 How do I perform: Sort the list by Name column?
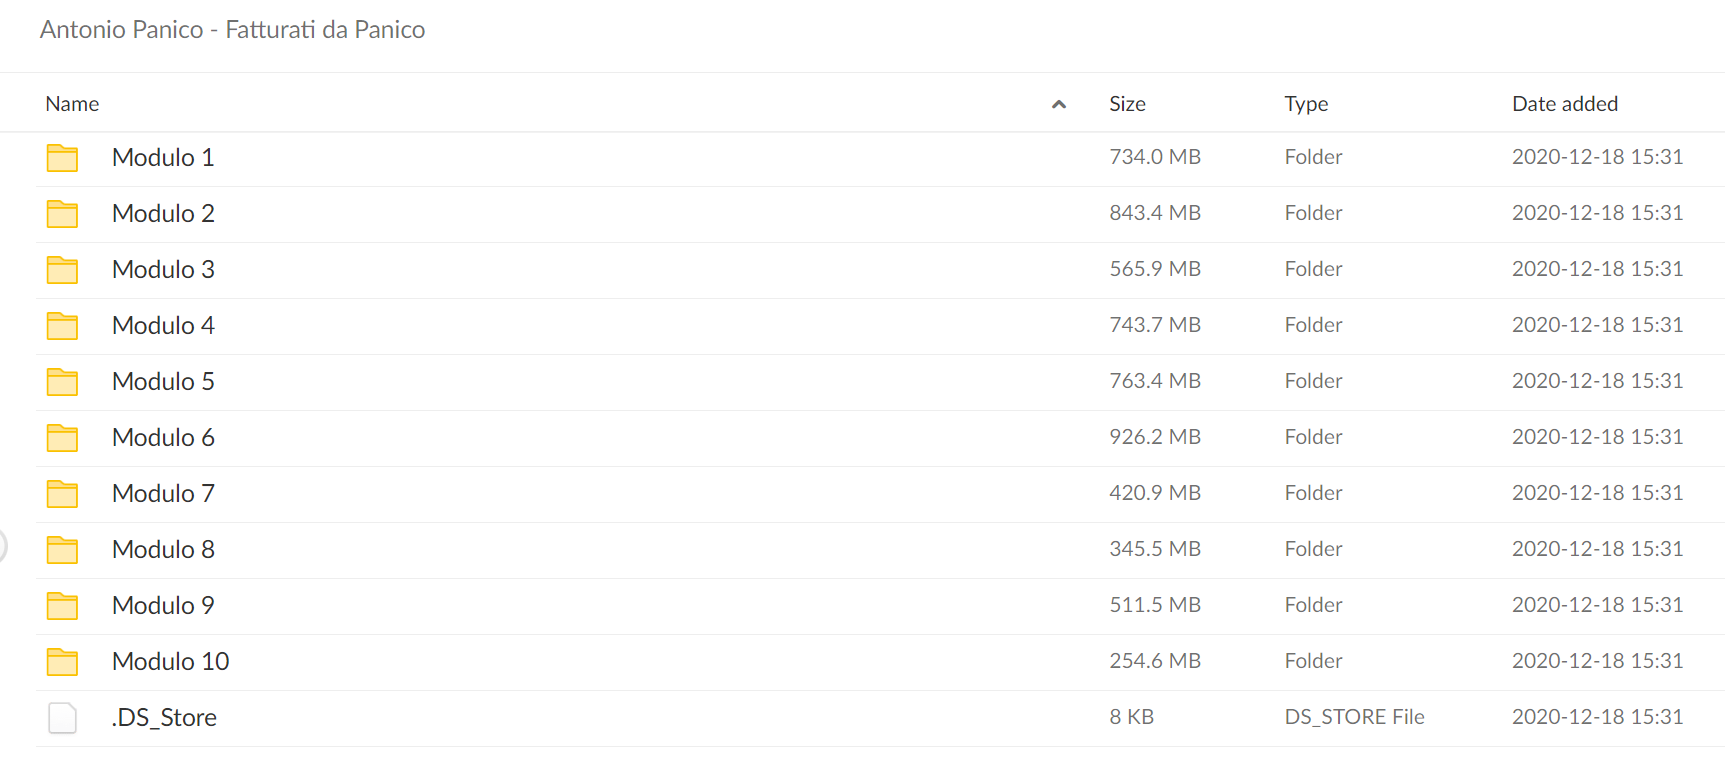(x=72, y=104)
